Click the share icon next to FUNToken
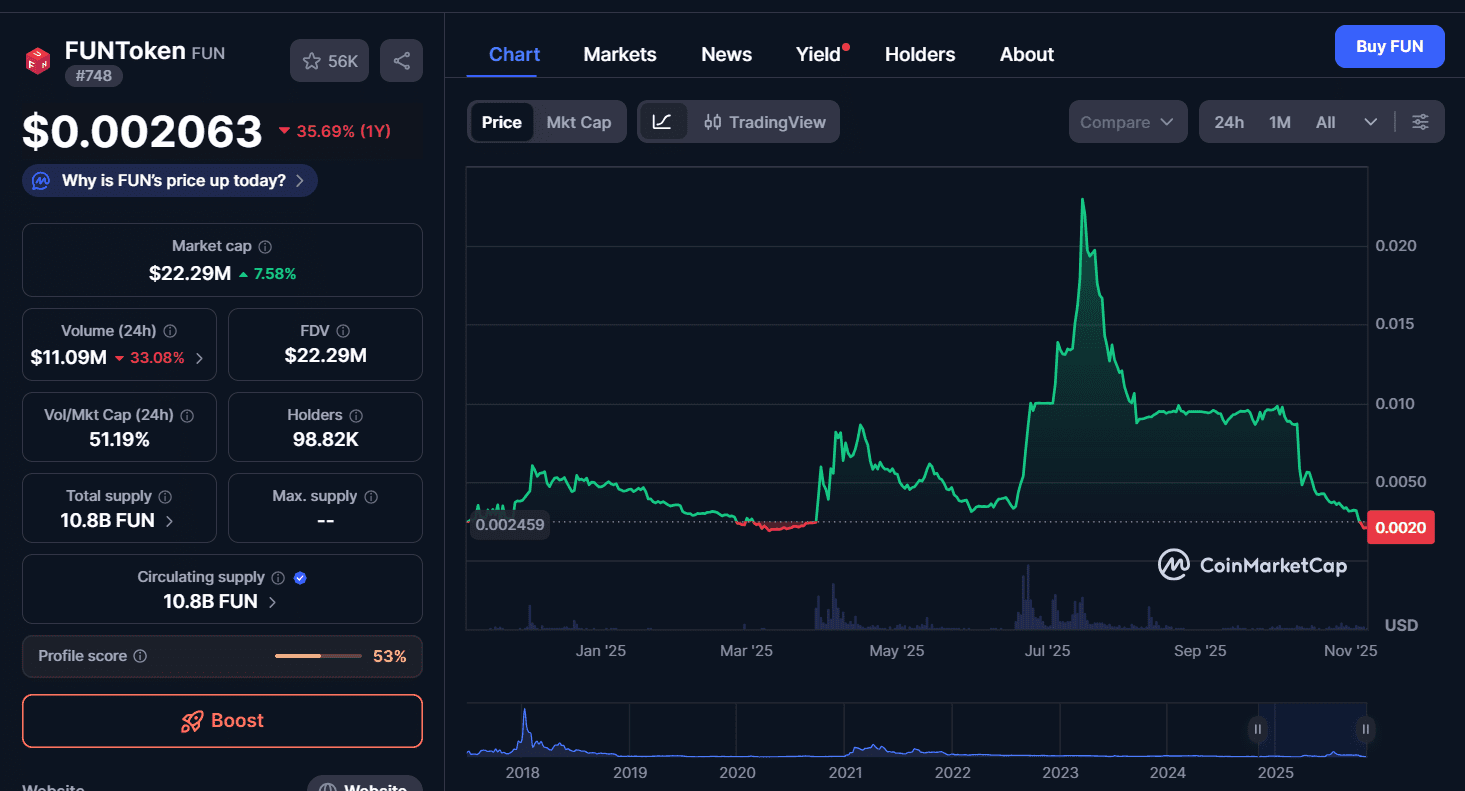The height and width of the screenshot is (791, 1465). (401, 61)
